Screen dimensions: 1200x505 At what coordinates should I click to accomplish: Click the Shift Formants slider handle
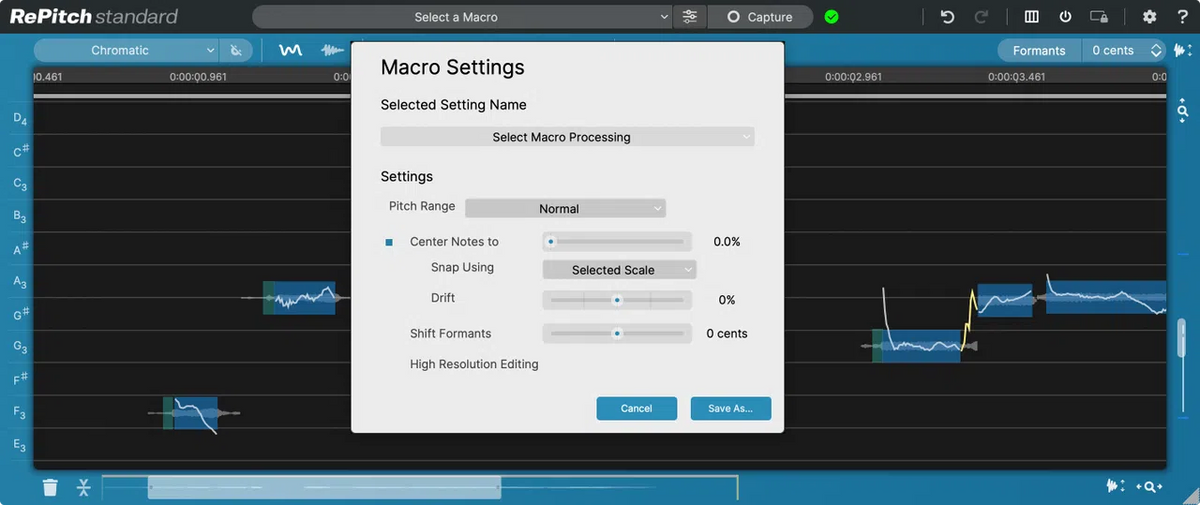pyautogui.click(x=617, y=333)
